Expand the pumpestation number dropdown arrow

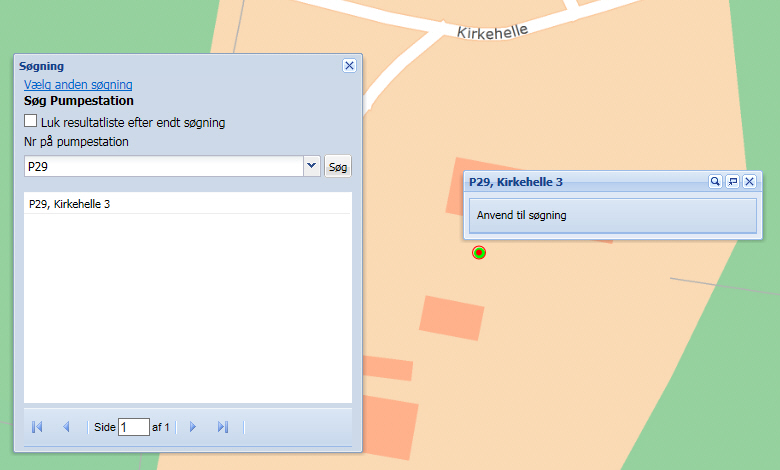point(311,166)
